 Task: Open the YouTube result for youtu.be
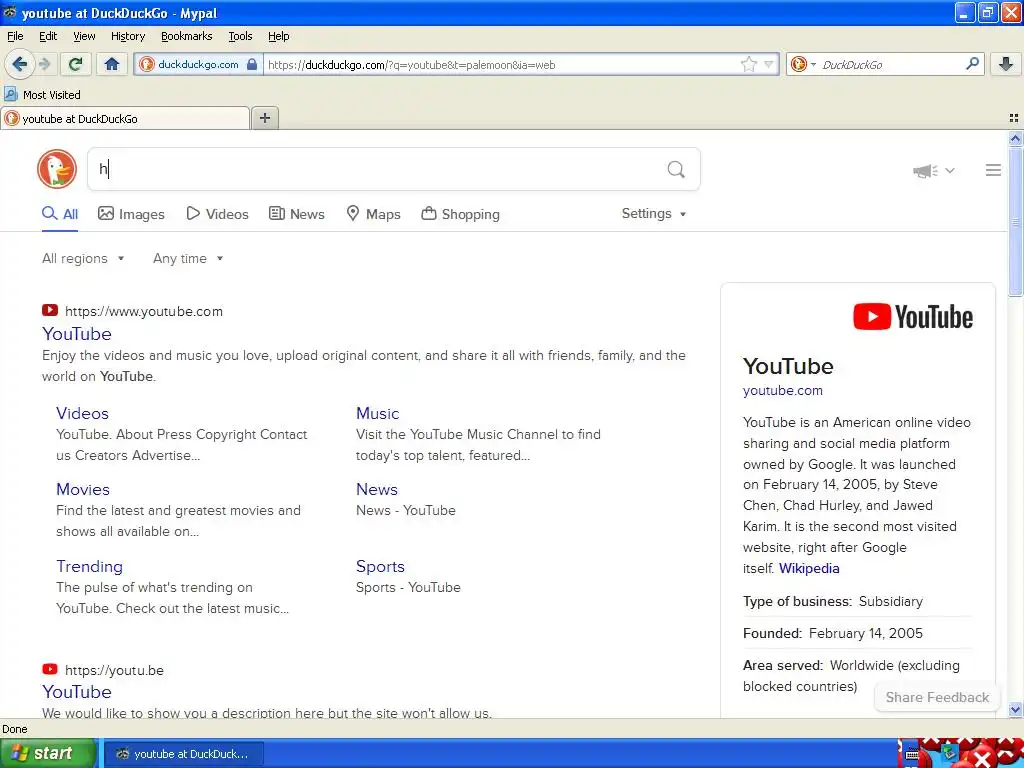click(x=76, y=692)
